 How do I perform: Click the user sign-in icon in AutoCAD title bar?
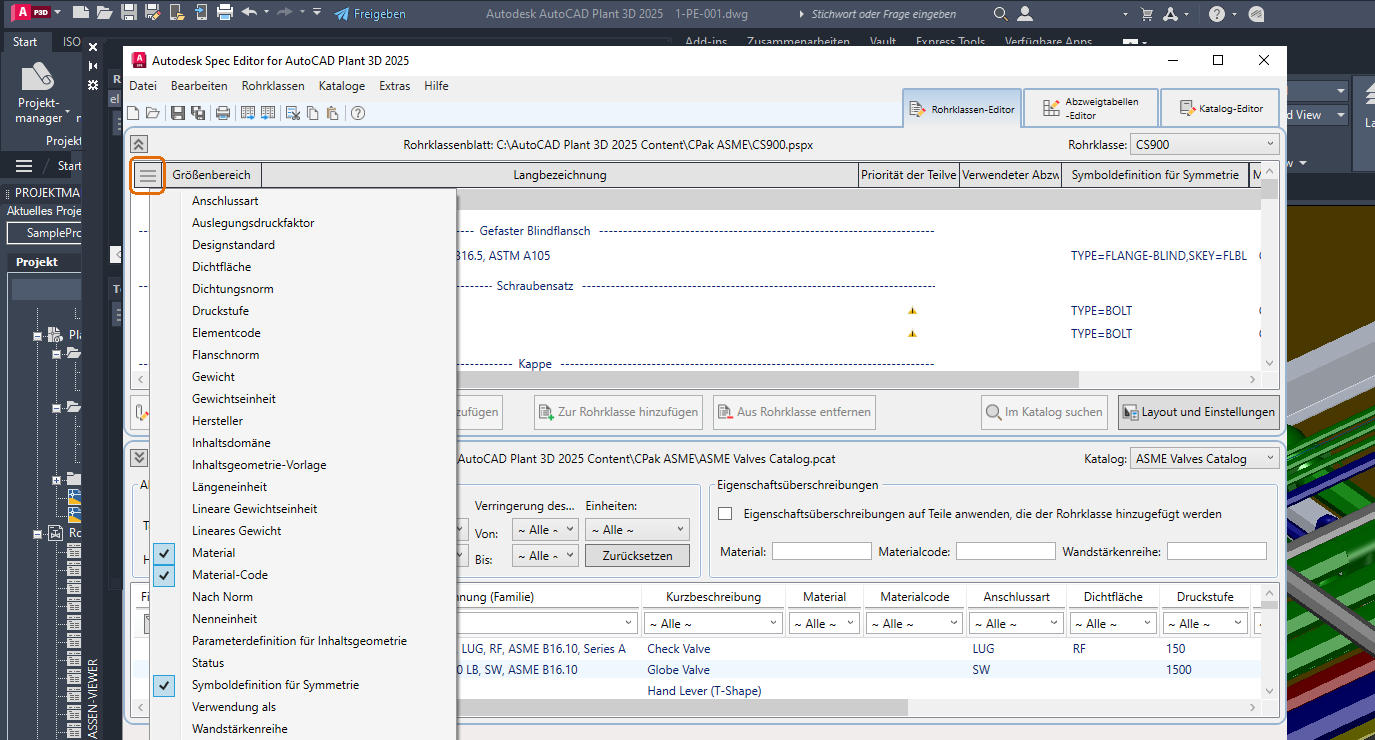click(x=1025, y=14)
